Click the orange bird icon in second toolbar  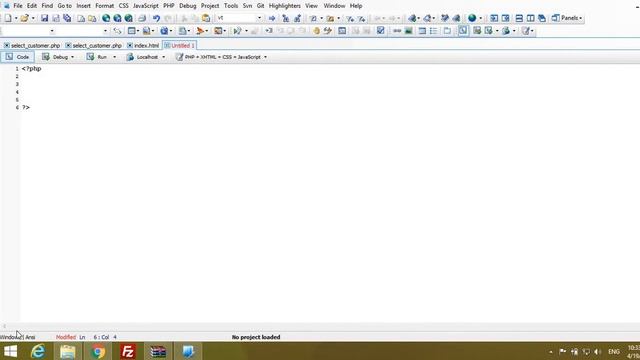coord(200,31)
